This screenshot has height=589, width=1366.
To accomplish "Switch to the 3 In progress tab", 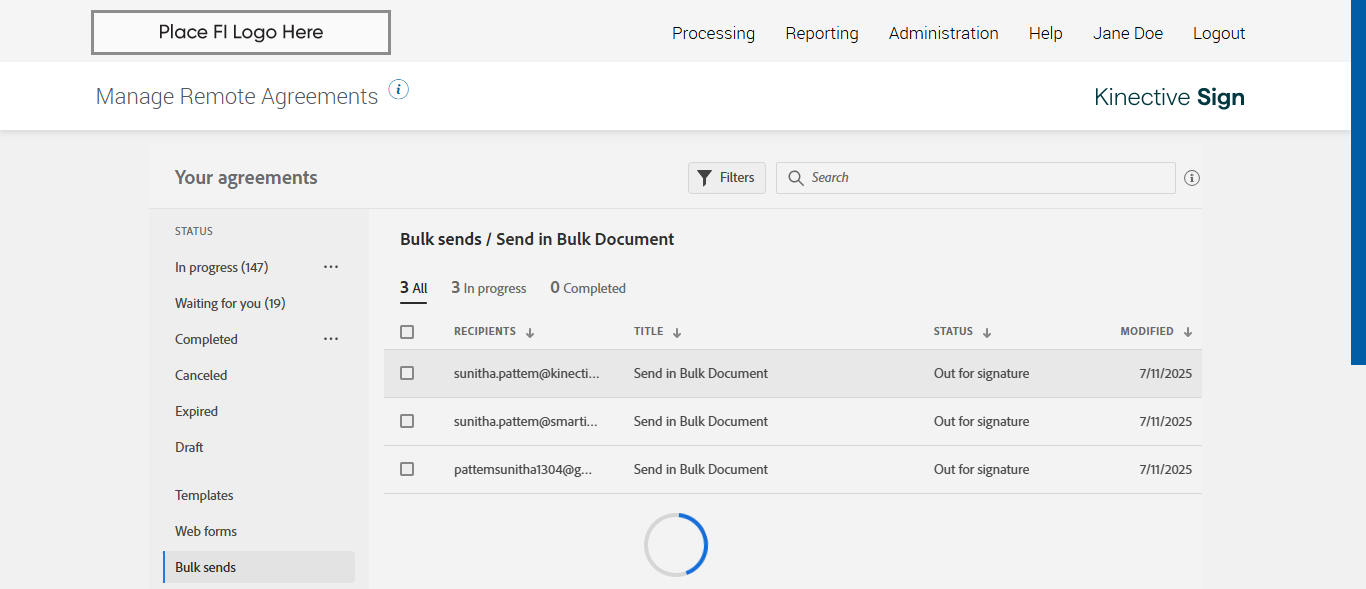I will [488, 288].
